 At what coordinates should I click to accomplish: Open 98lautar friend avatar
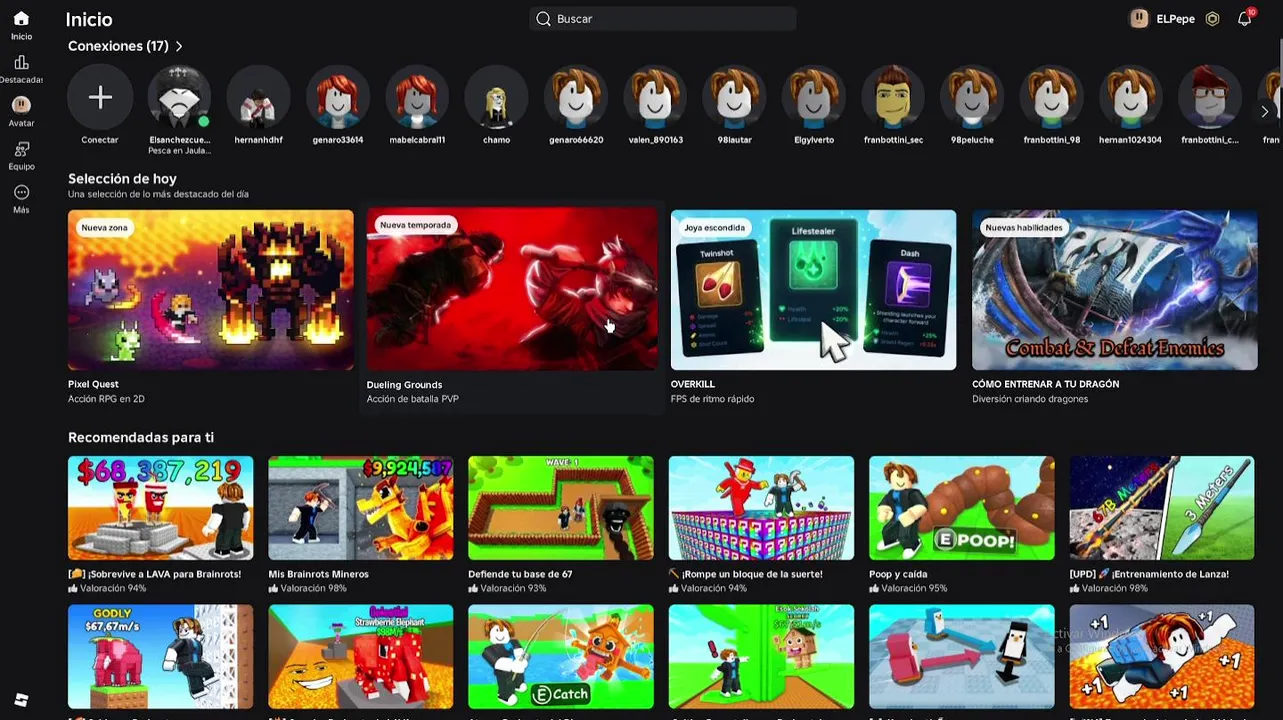[x=734, y=97]
